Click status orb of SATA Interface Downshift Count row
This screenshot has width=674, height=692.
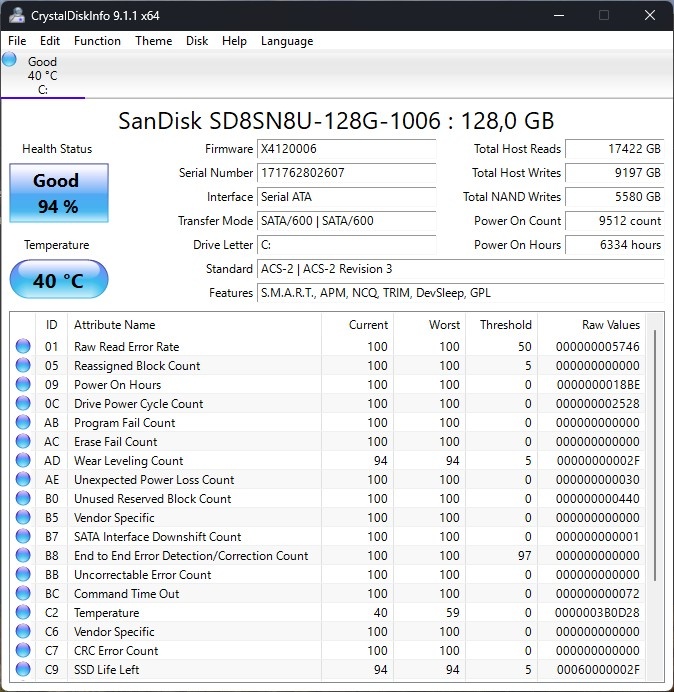23,536
